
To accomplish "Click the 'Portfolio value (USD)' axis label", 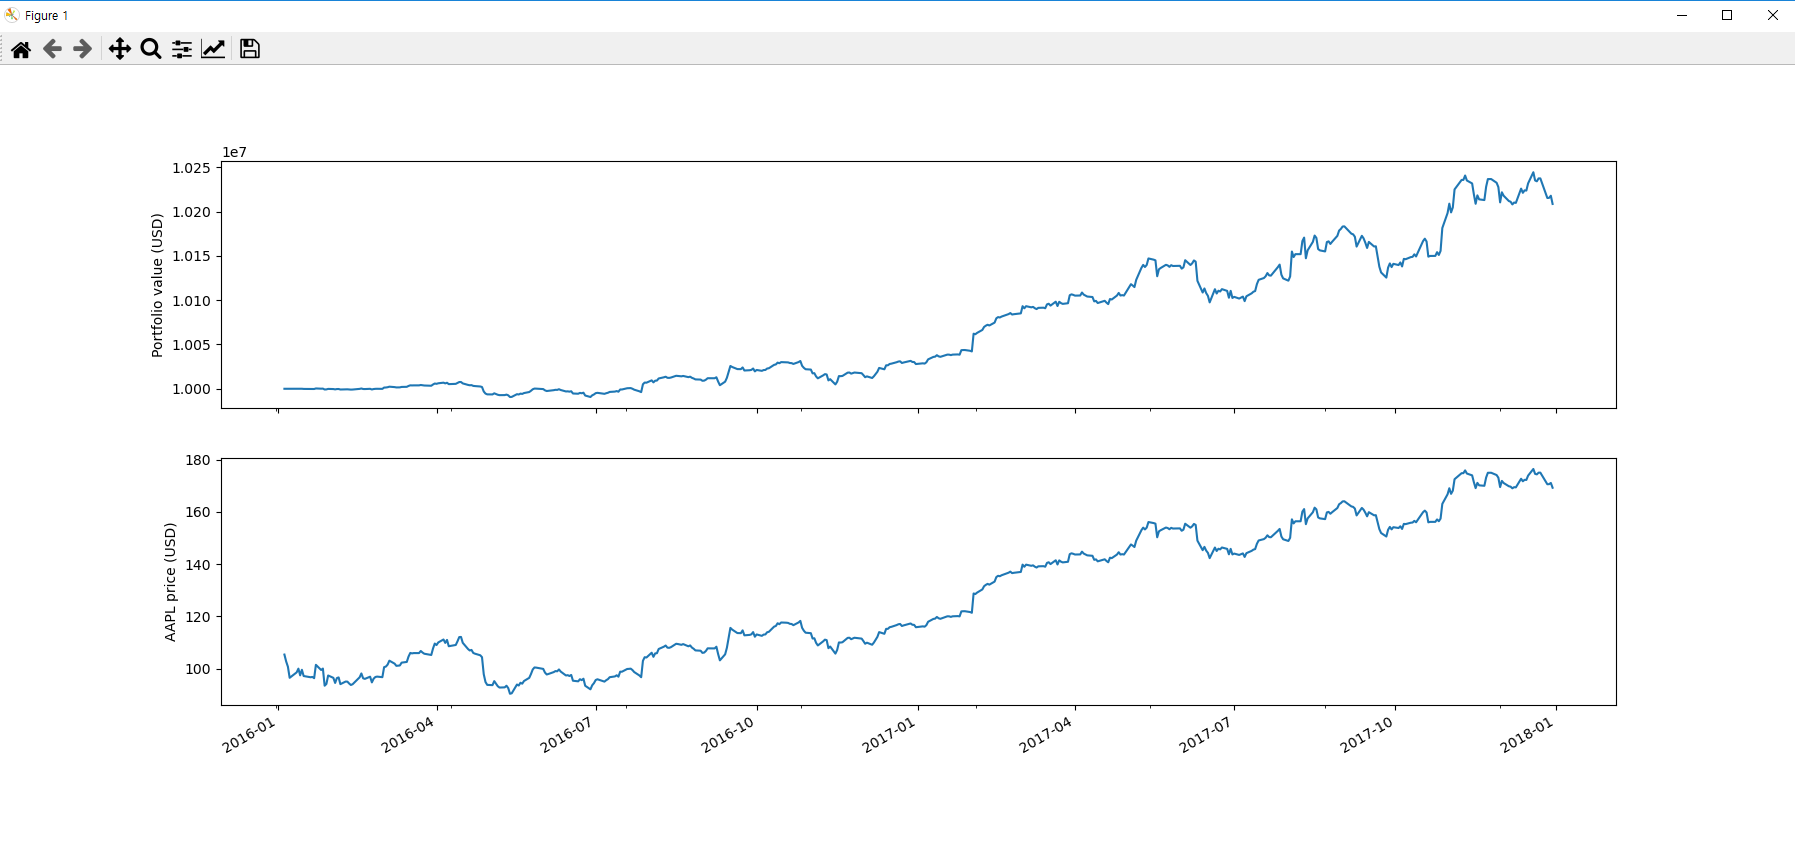I will coord(157,285).
